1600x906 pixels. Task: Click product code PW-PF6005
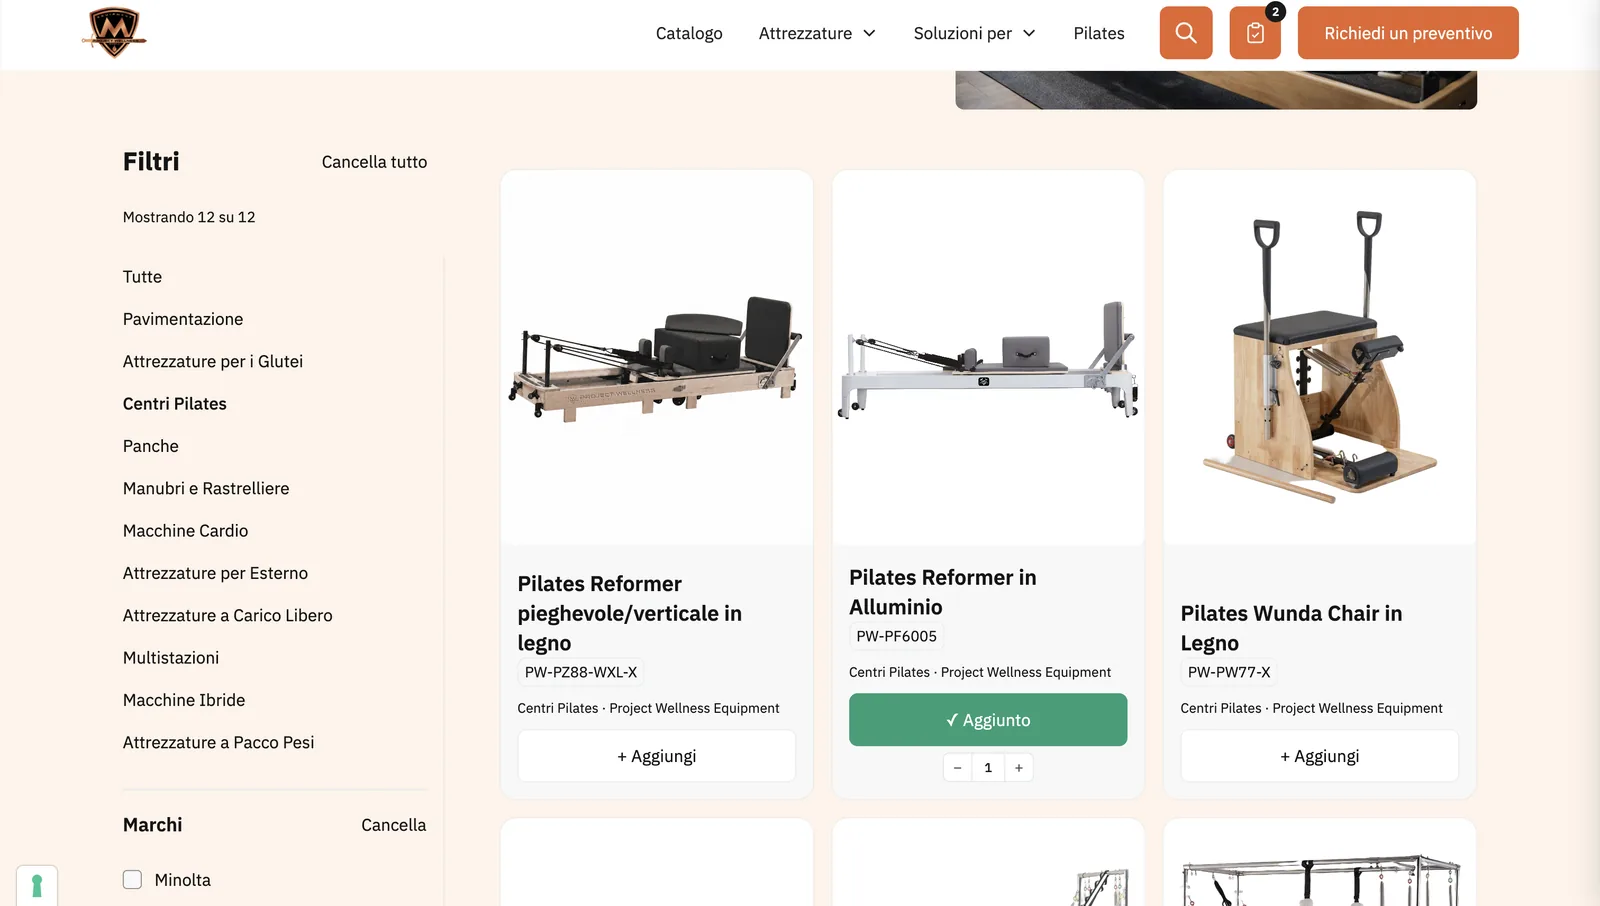coord(897,636)
